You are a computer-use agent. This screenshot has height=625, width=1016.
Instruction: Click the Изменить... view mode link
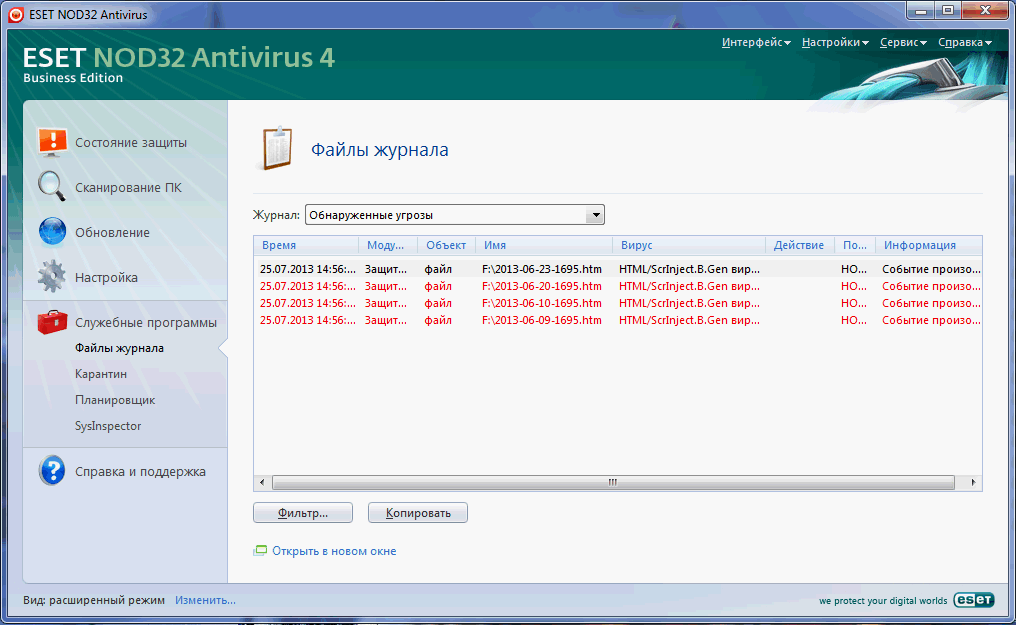coord(205,600)
